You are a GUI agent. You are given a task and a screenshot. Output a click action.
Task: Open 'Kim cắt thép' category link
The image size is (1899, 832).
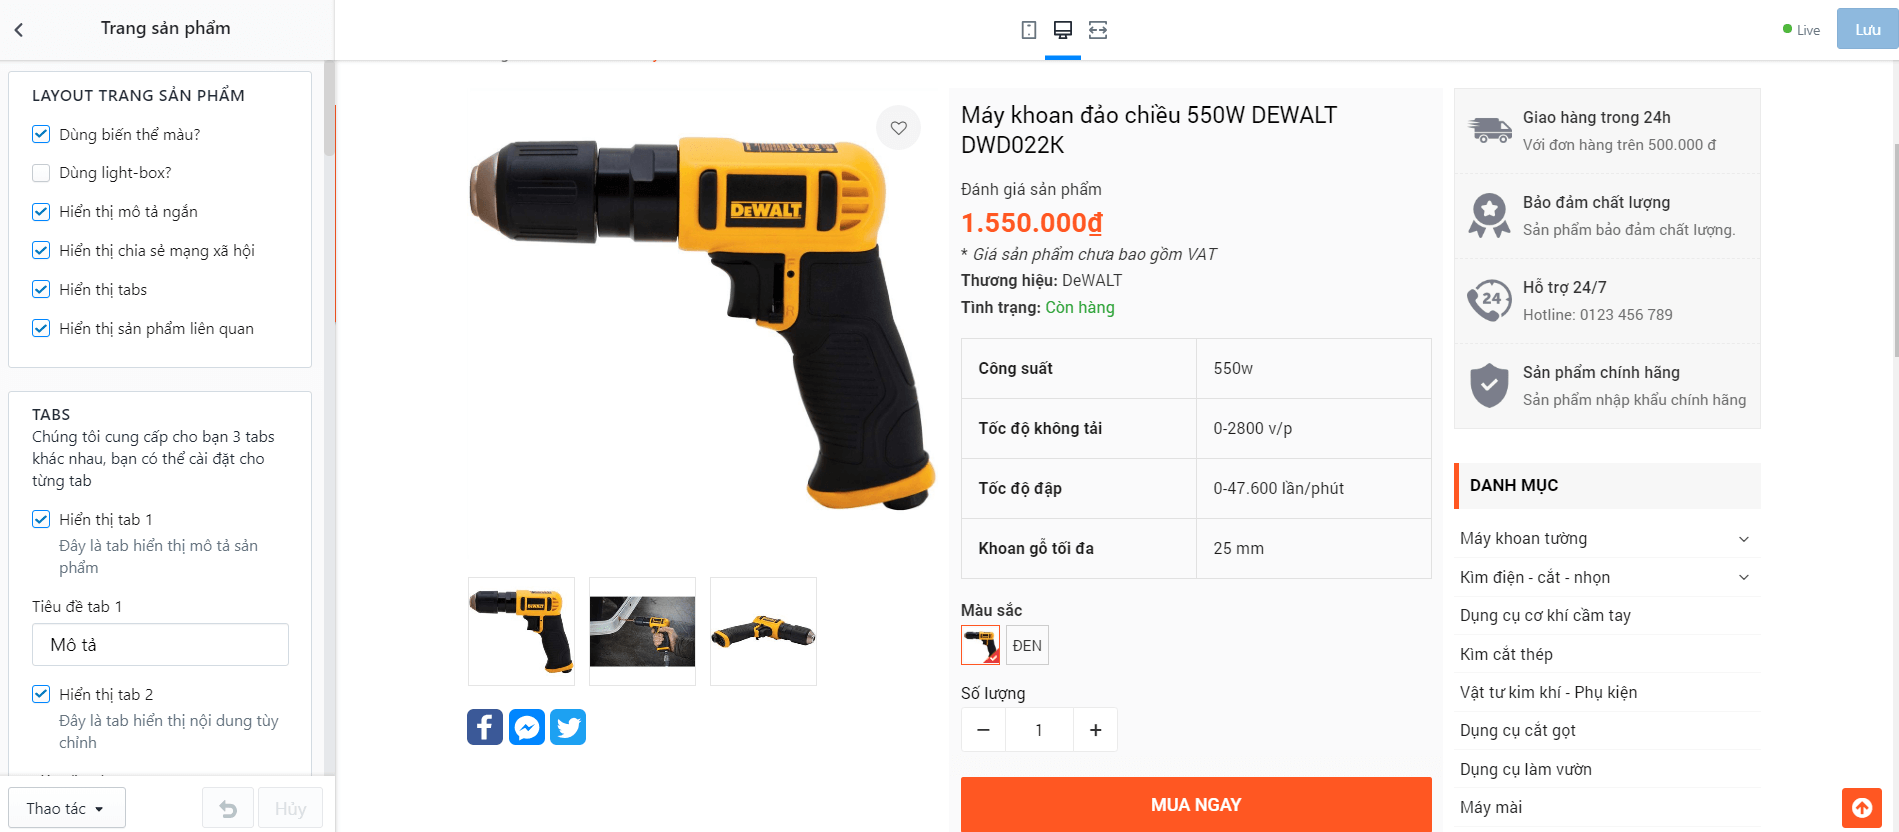tap(1506, 654)
